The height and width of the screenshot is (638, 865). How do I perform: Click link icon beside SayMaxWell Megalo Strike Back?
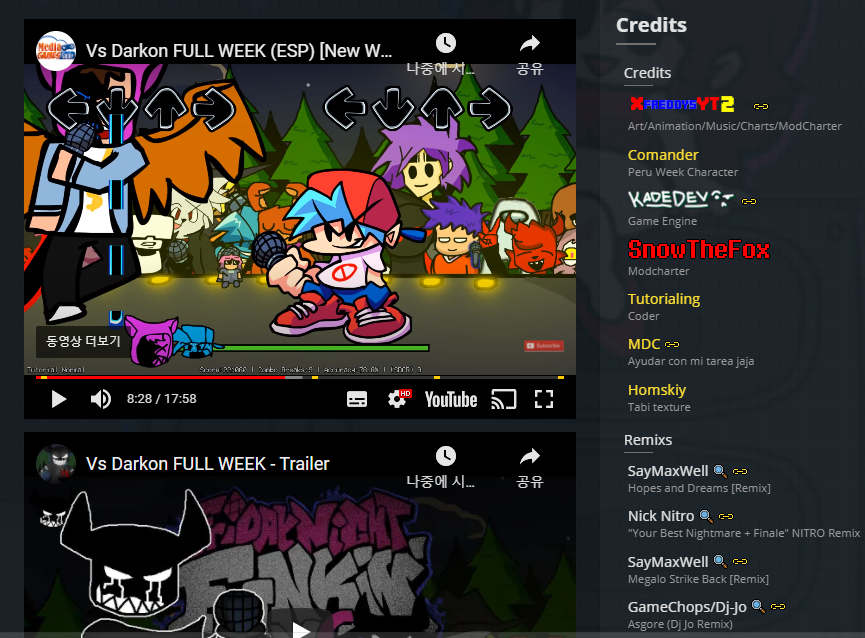pyautogui.click(x=740, y=561)
